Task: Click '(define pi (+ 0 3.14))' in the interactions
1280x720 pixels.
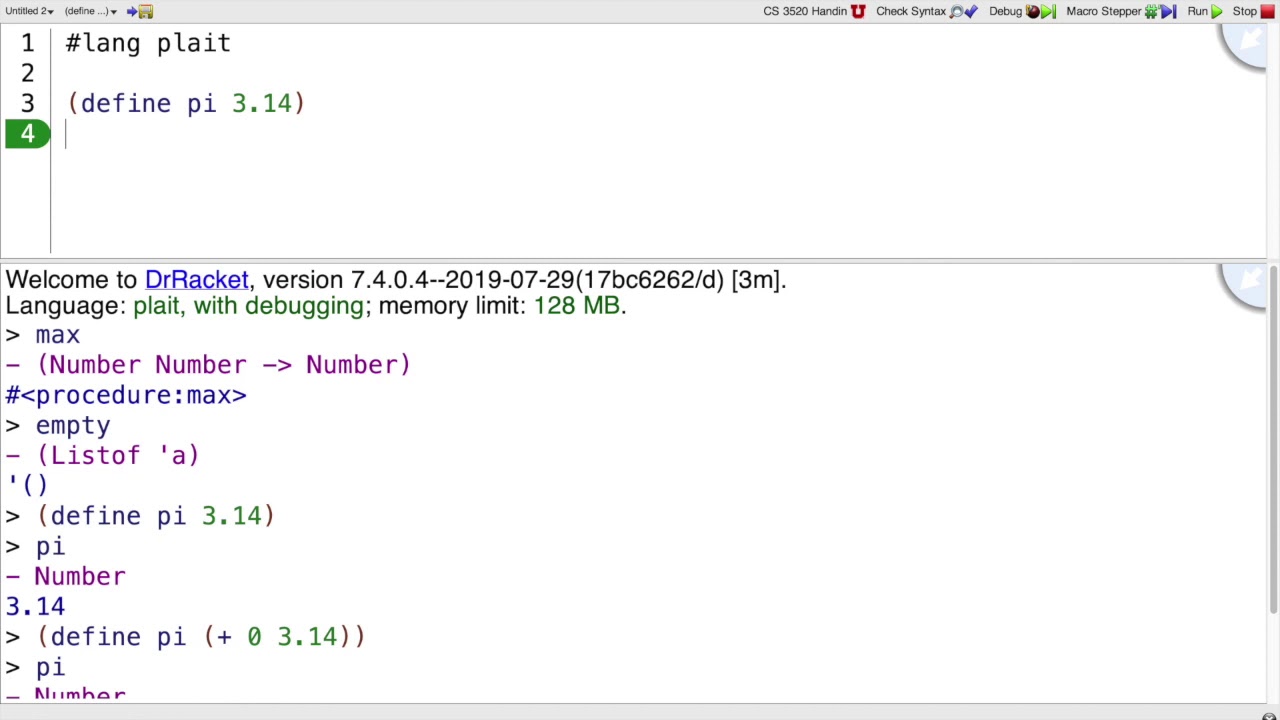Action: 201,637
